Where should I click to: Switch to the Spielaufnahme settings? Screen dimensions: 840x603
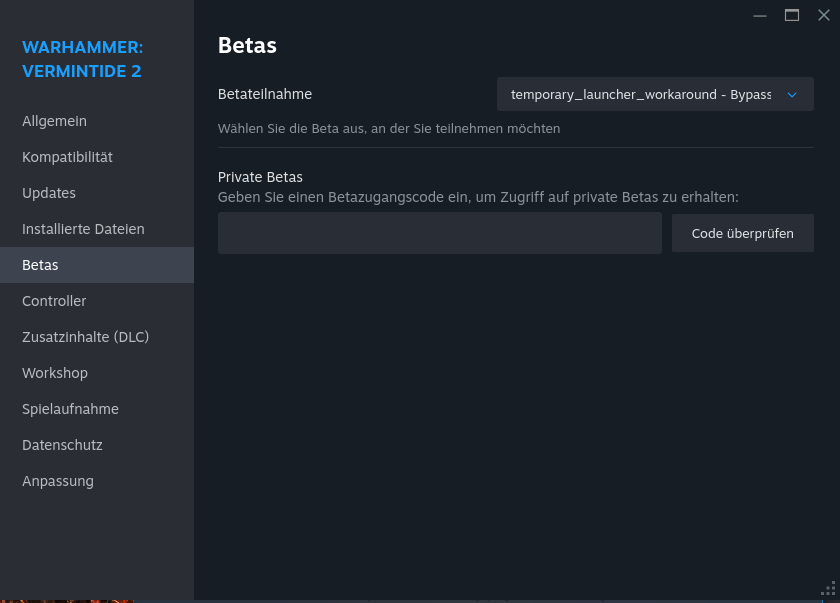click(x=70, y=409)
